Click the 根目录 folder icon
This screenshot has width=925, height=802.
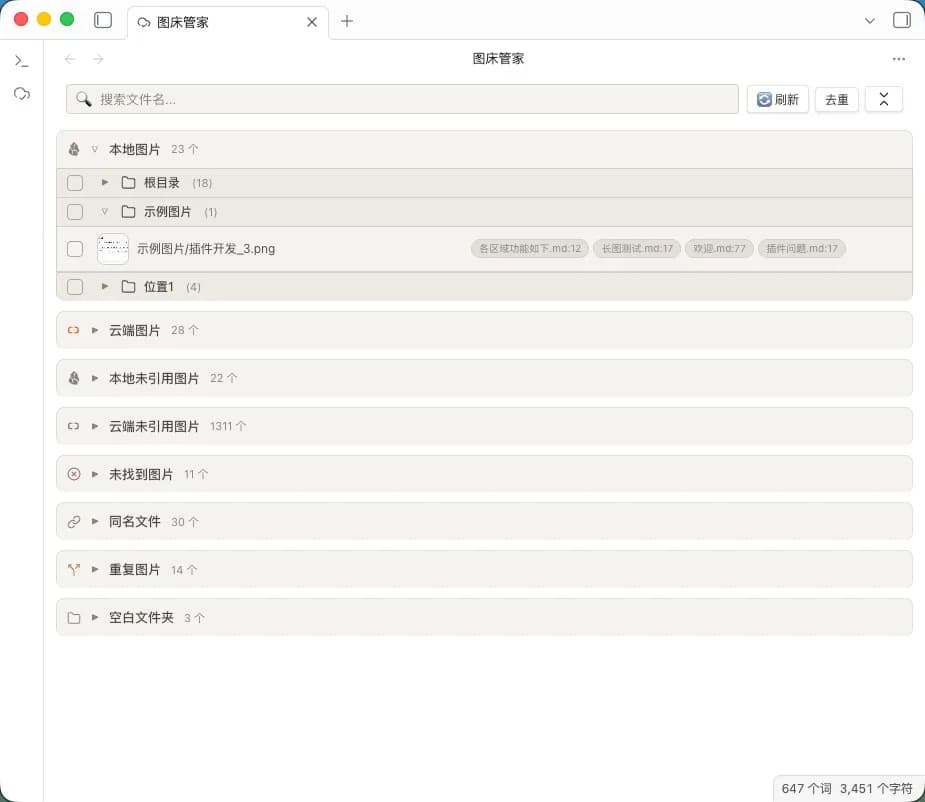tap(129, 182)
